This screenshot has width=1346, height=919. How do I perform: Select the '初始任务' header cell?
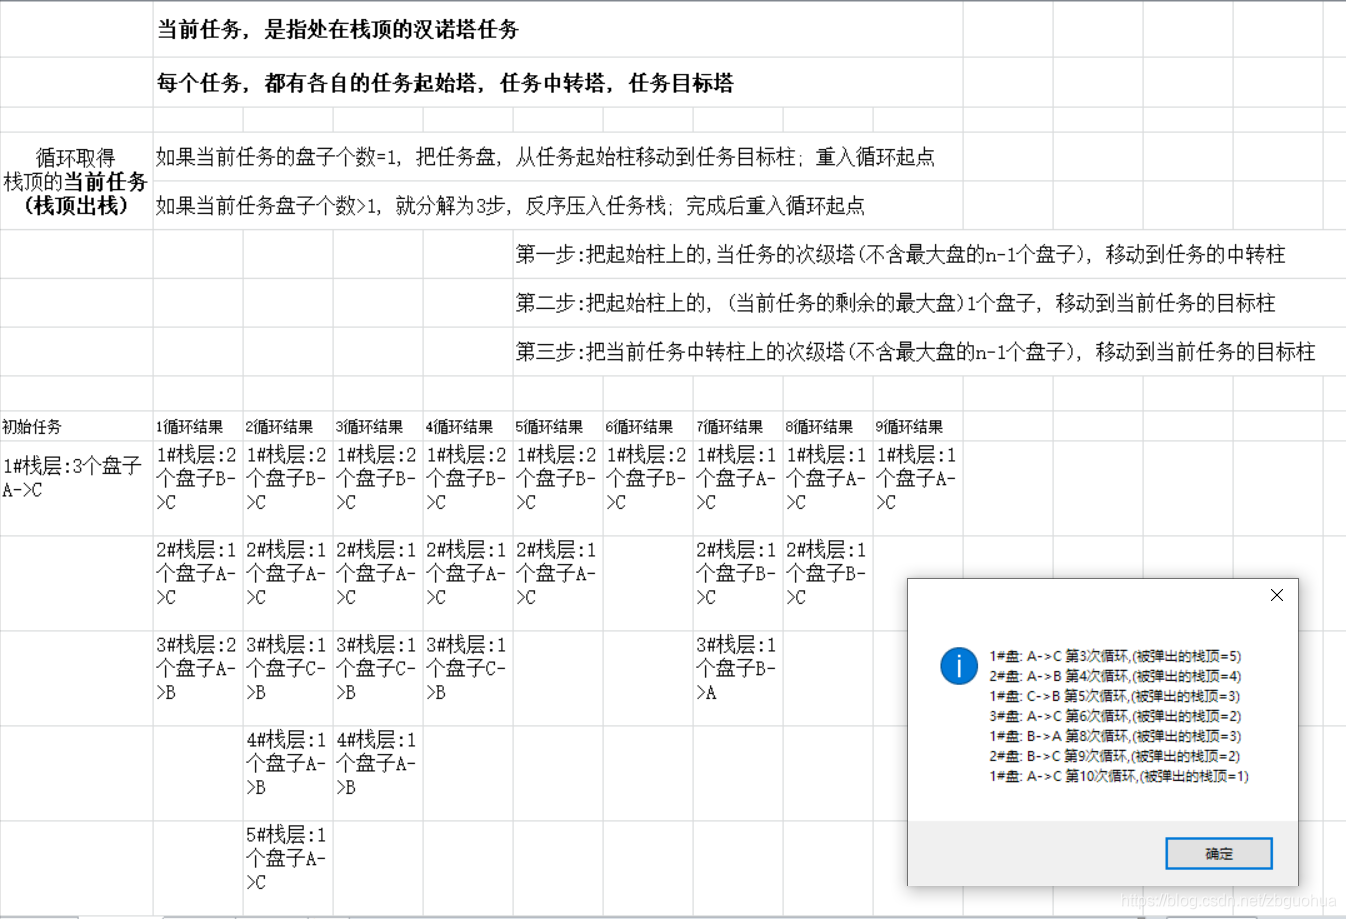[76, 426]
